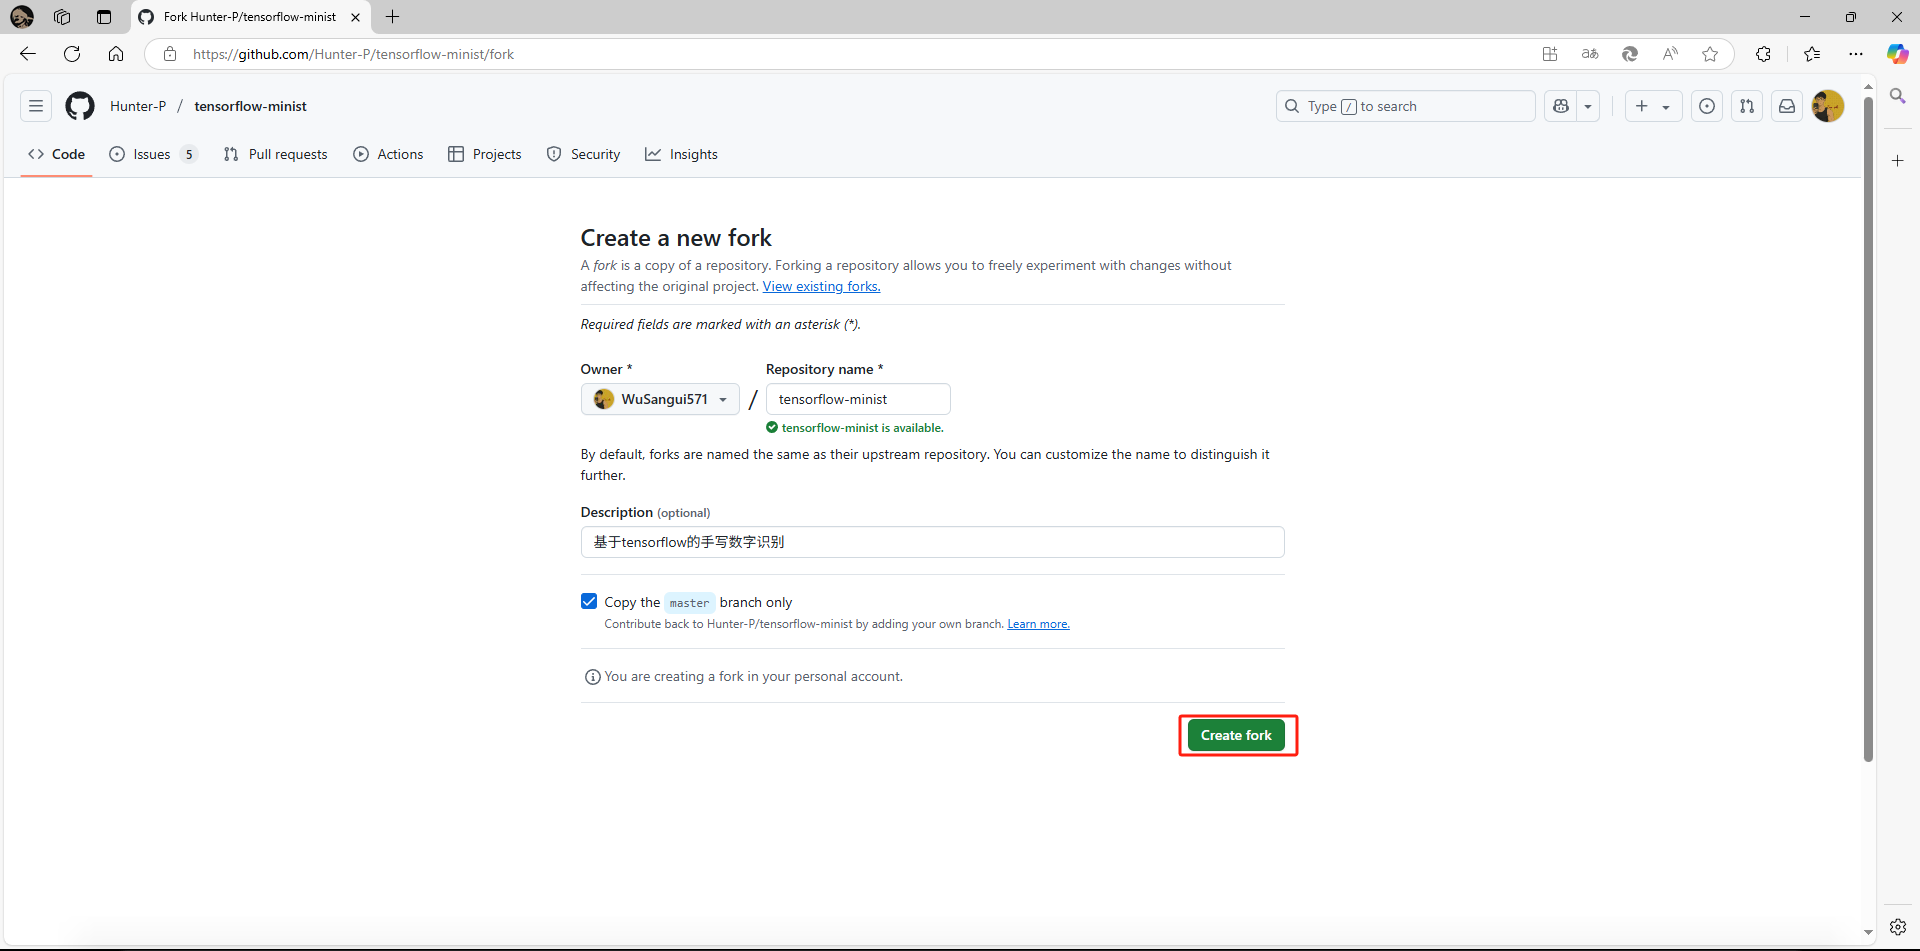Expand the Copilot dropdown arrow
This screenshot has width=1920, height=951.
click(x=1588, y=106)
